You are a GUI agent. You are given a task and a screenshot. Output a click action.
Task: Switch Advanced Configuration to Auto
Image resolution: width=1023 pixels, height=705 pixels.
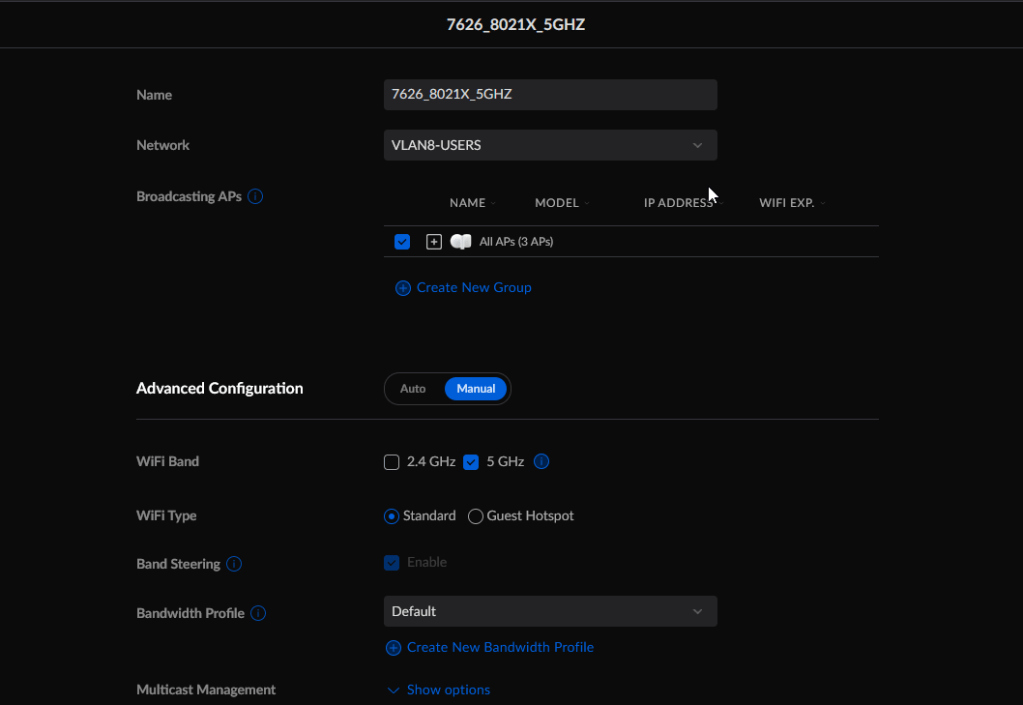(413, 389)
